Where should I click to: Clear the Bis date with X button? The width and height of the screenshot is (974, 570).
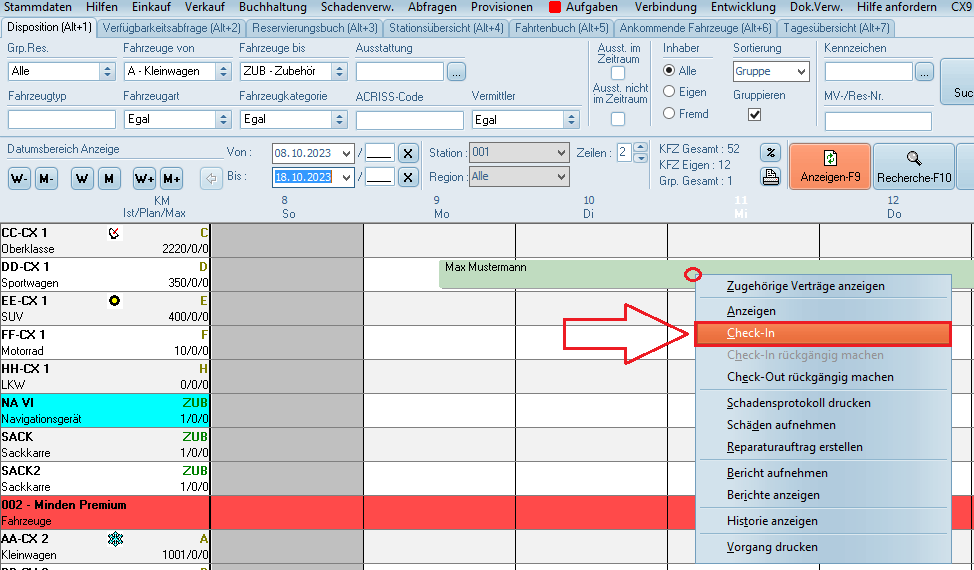407,177
